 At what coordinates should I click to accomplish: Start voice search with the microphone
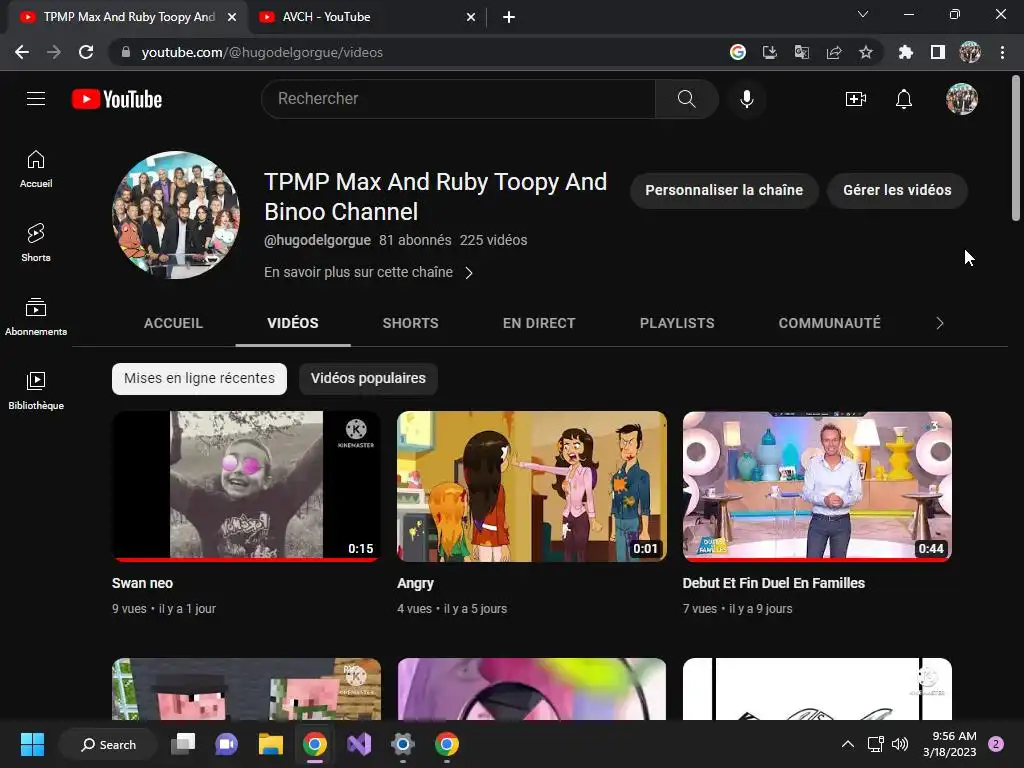click(x=746, y=99)
